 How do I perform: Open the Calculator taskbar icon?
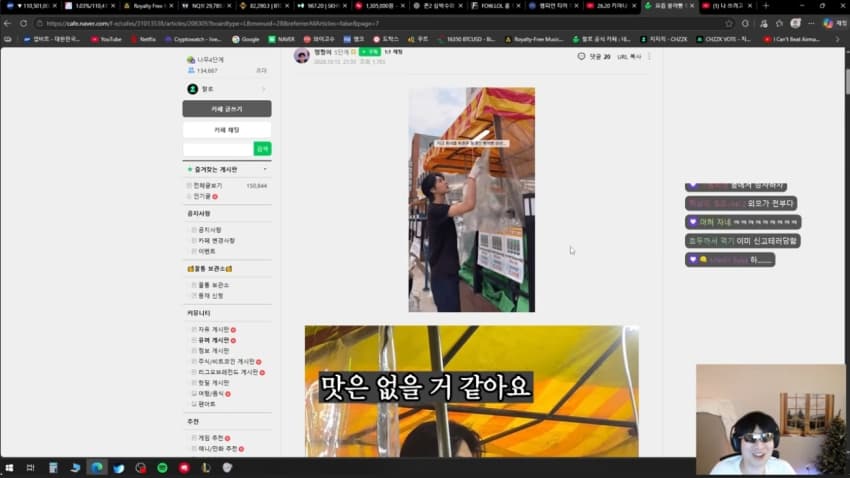click(53, 468)
